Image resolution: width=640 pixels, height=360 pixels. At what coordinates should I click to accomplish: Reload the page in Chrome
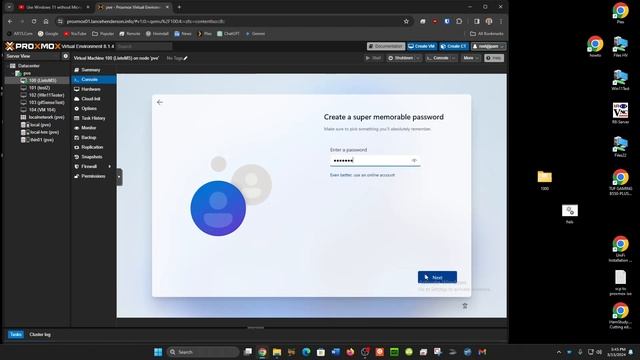pos(34,21)
